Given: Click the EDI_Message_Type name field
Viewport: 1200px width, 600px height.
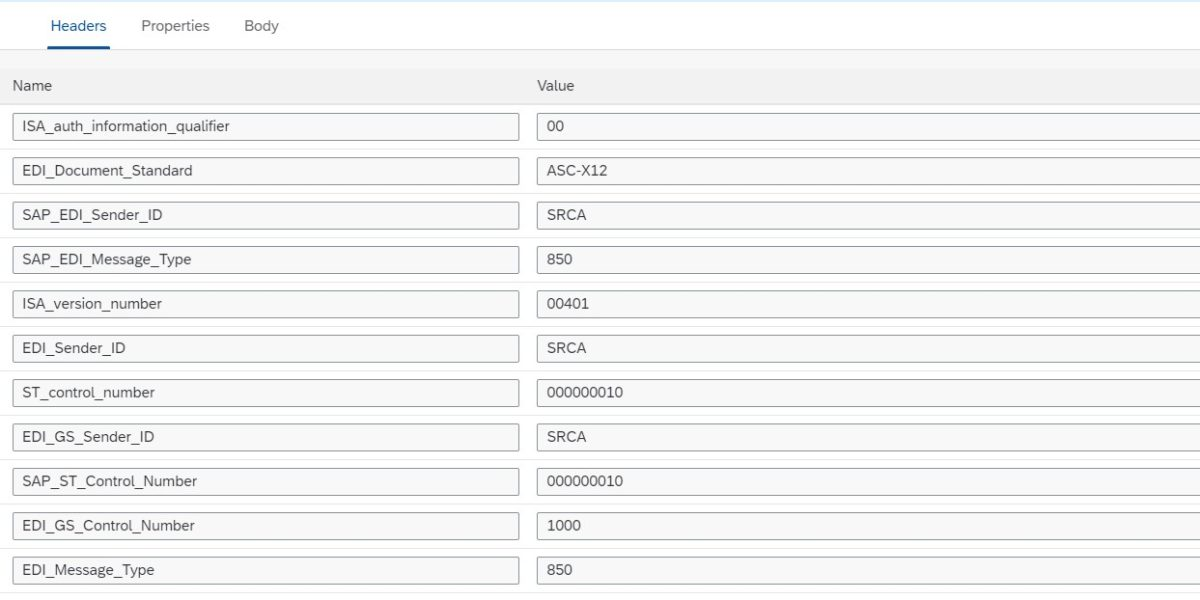Looking at the screenshot, I should click(x=266, y=570).
